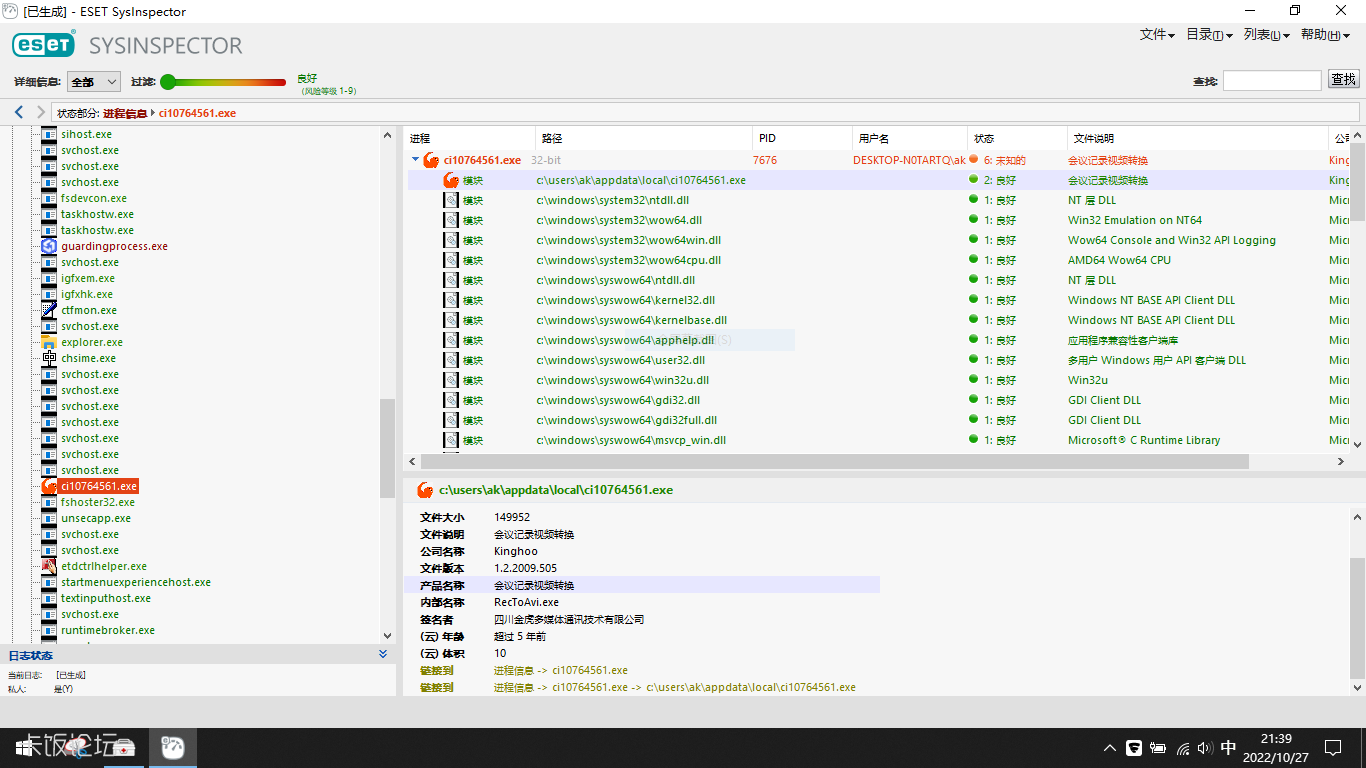
Task: Open the shield security tray icon
Action: pyautogui.click(x=1134, y=748)
